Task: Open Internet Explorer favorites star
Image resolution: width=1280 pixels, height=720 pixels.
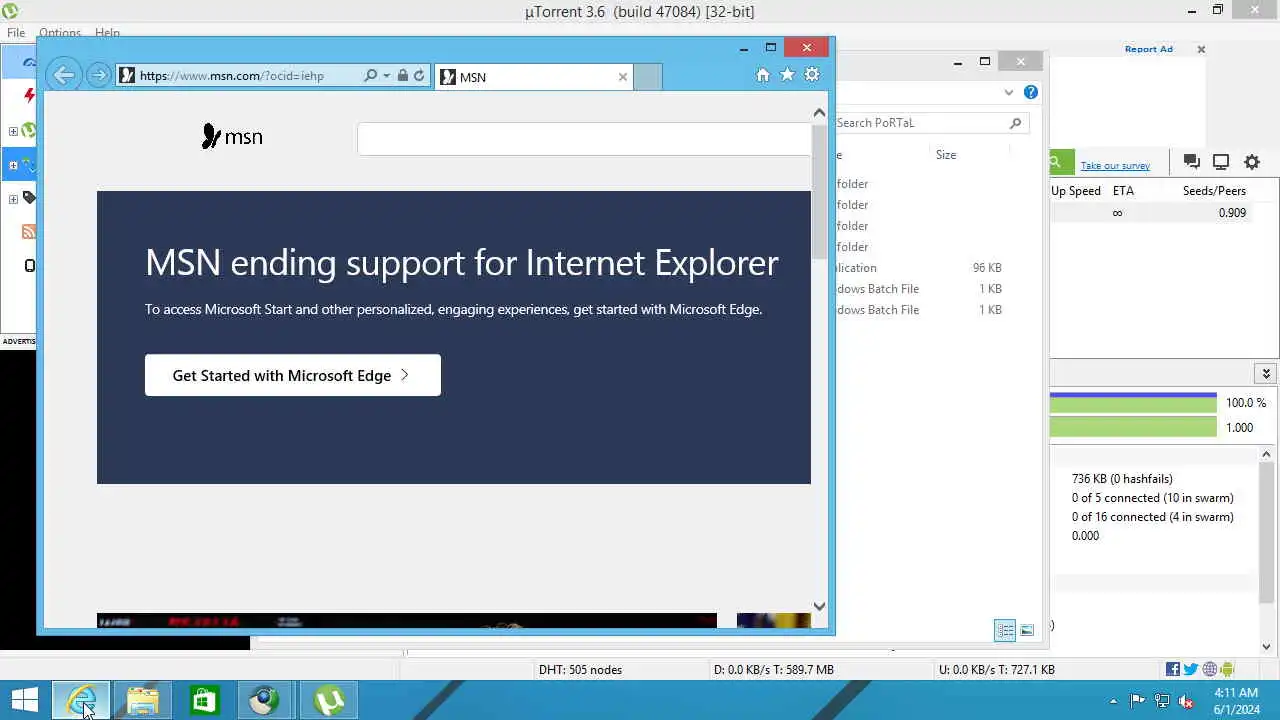Action: point(787,75)
